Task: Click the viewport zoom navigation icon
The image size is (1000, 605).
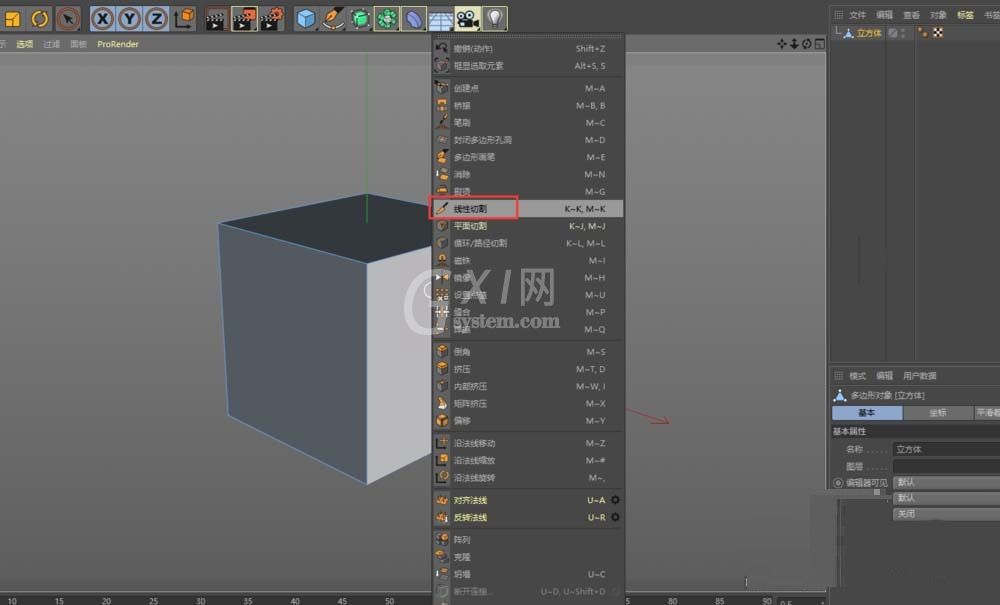Action: pos(794,44)
